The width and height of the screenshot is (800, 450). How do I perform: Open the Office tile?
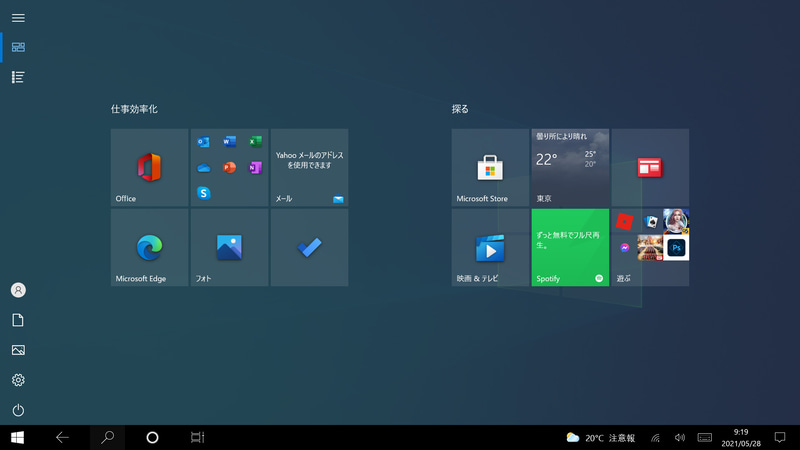(x=149, y=167)
